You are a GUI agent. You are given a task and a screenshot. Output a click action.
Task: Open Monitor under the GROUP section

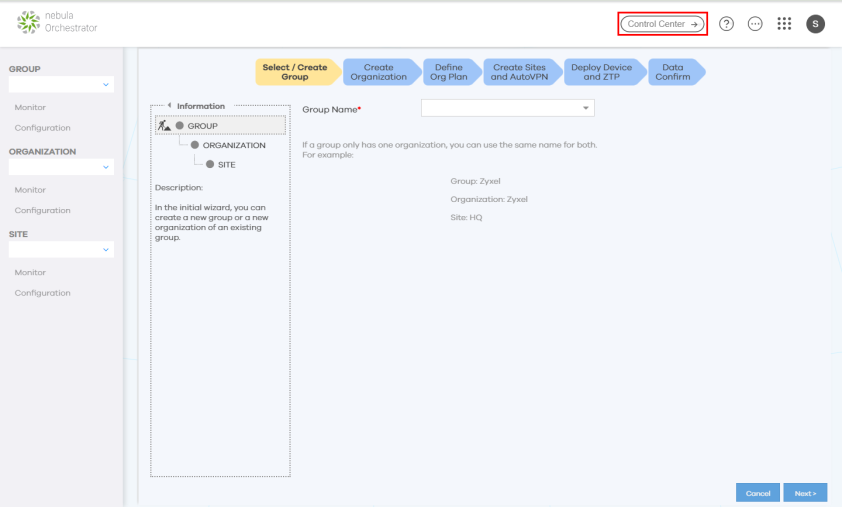pyautogui.click(x=30, y=107)
